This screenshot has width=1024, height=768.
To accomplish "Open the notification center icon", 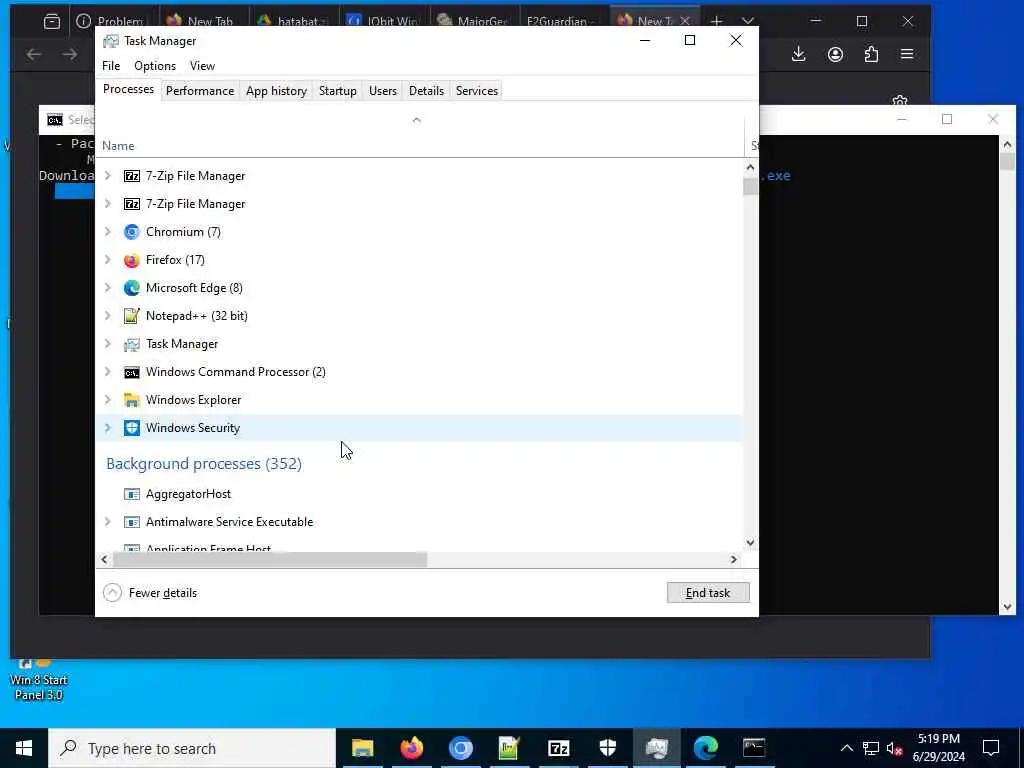I will tap(991, 748).
